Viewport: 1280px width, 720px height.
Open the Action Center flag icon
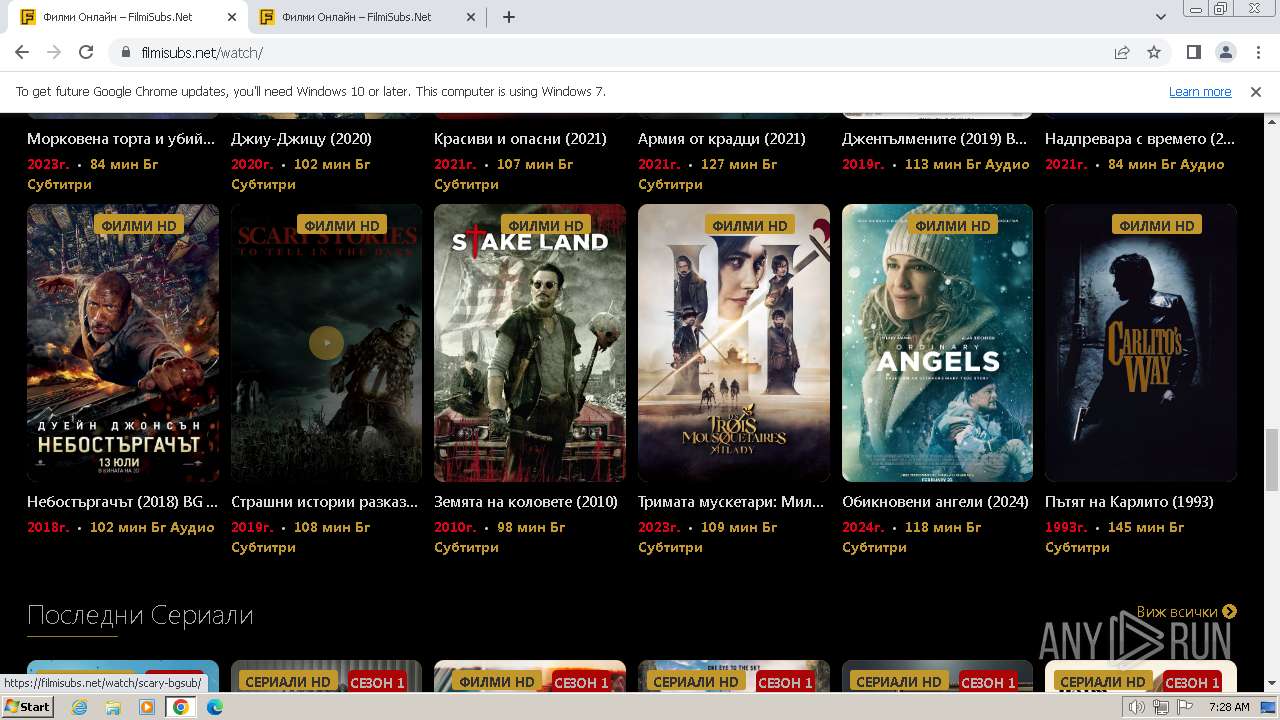(1184, 707)
